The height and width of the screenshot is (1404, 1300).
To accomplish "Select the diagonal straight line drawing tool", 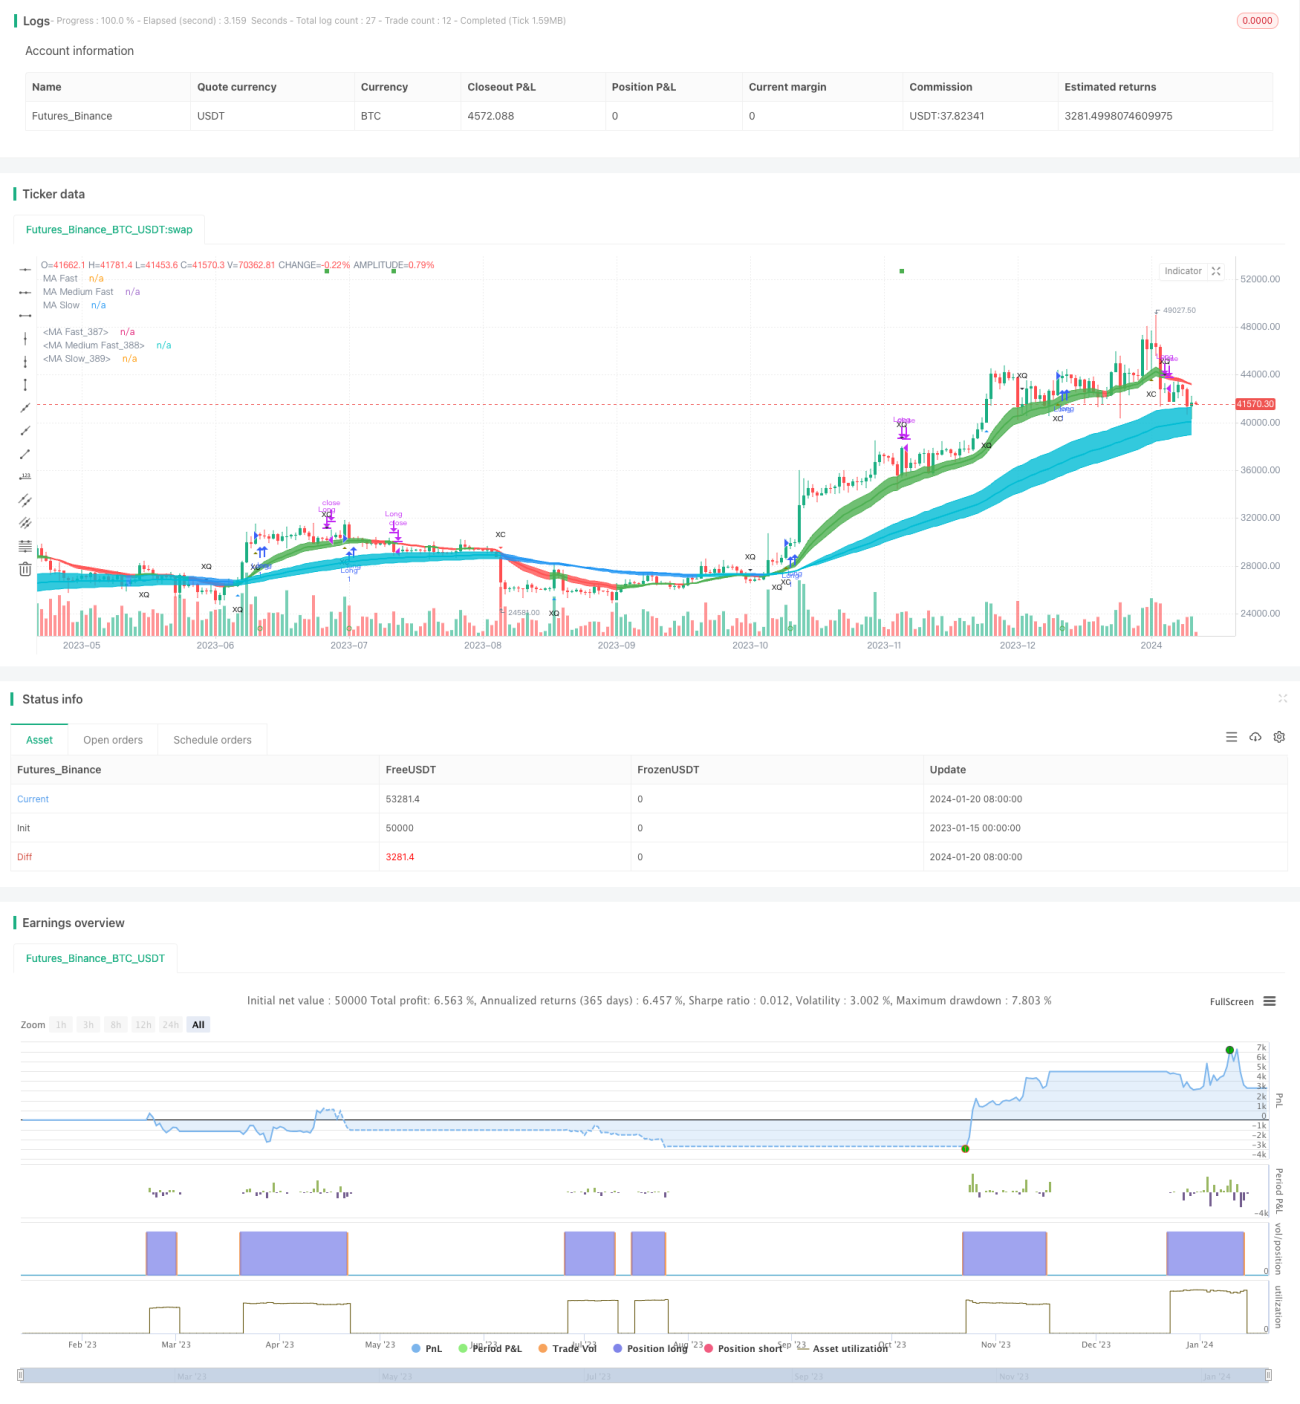I will 25,407.
